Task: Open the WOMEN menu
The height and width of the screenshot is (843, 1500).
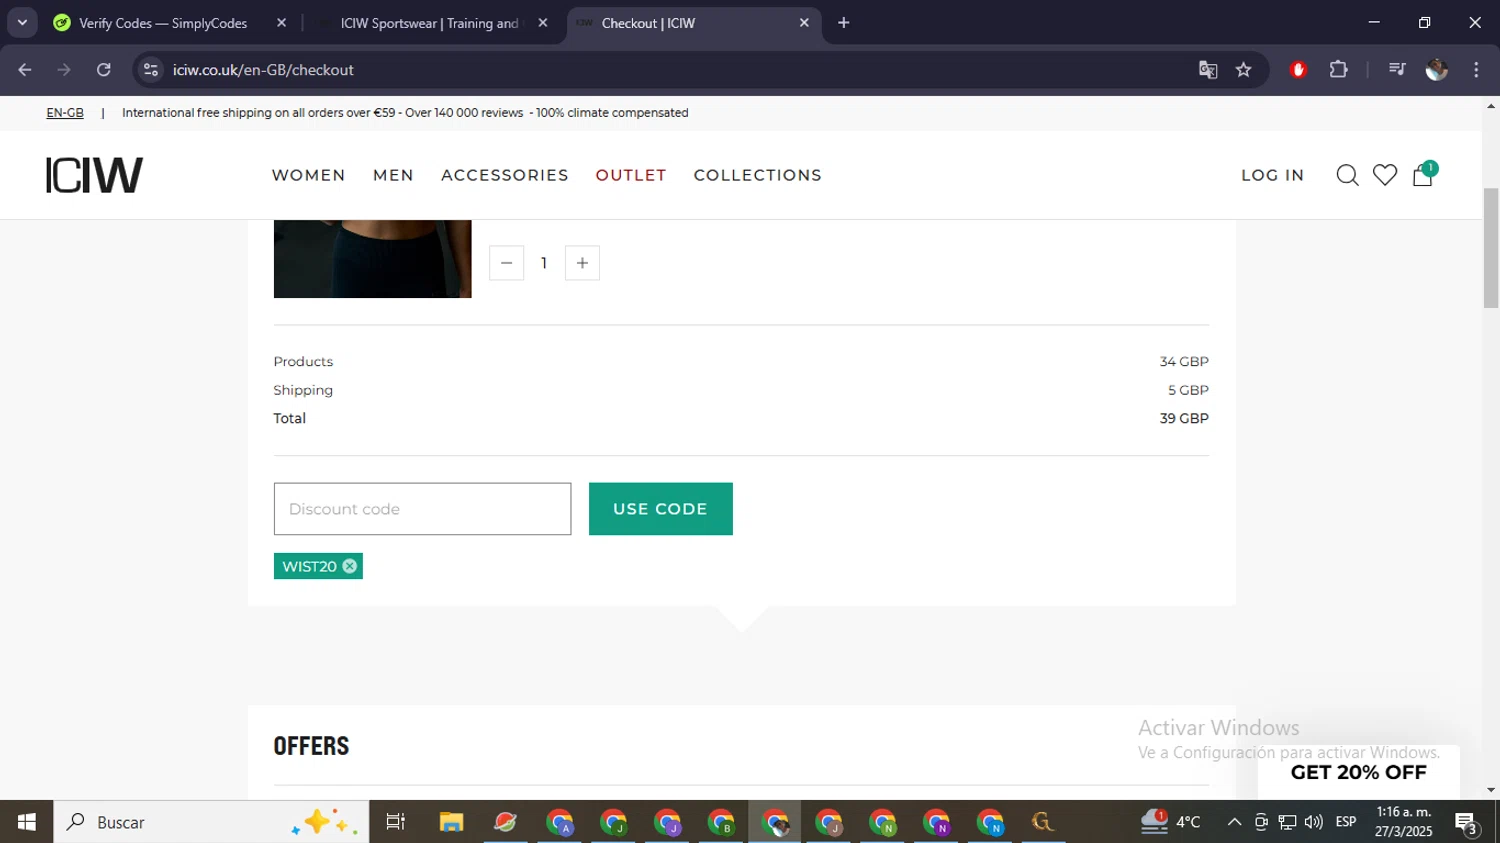Action: (309, 175)
